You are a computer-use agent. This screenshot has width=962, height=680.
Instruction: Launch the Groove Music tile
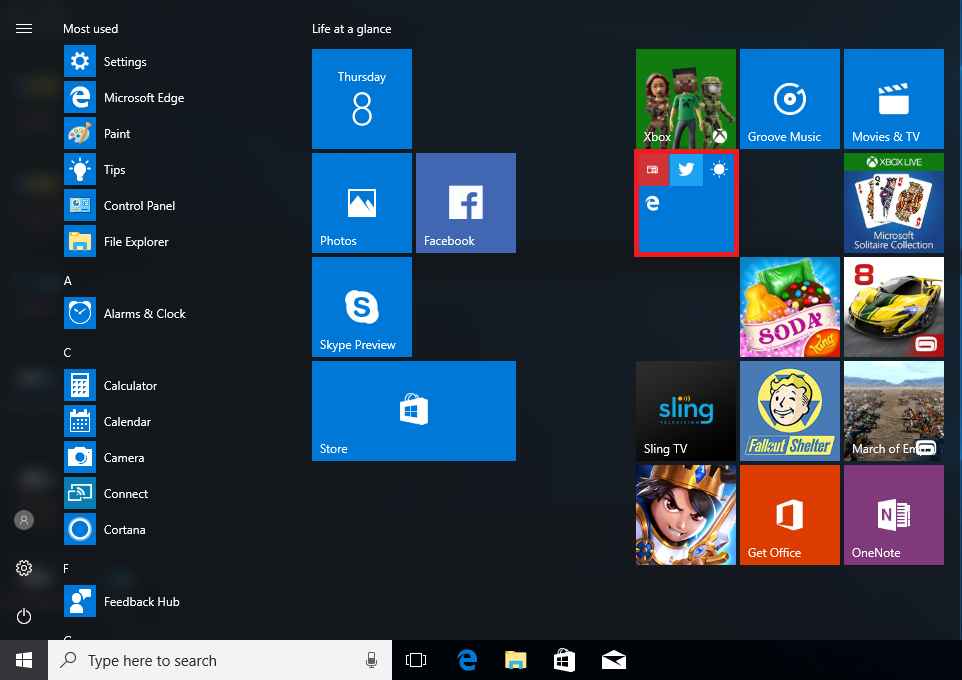coord(789,99)
